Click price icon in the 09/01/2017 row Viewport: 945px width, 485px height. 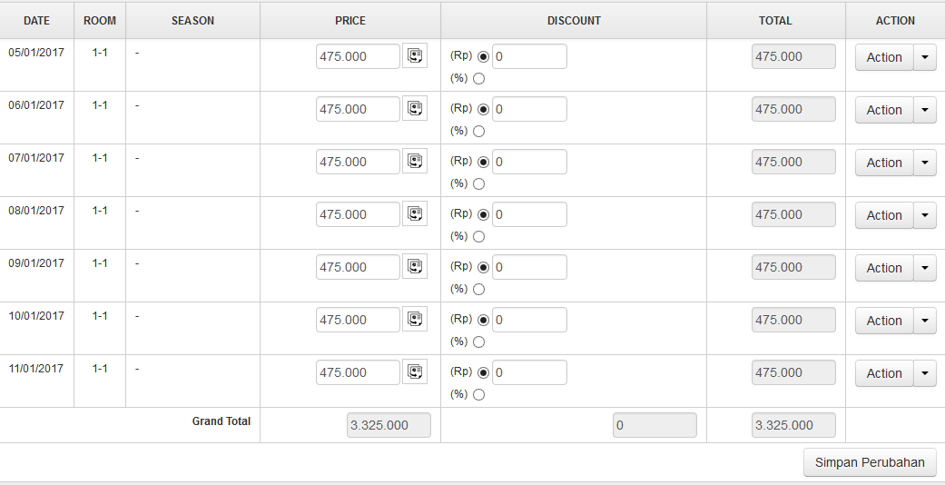tap(414, 267)
